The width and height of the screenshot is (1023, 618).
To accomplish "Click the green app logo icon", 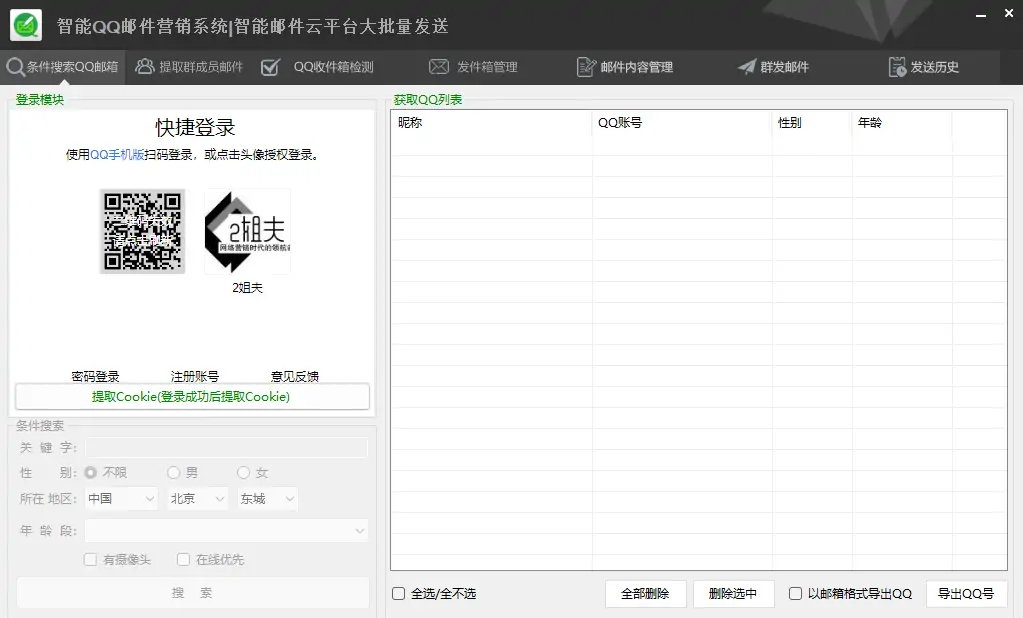I will (26, 25).
